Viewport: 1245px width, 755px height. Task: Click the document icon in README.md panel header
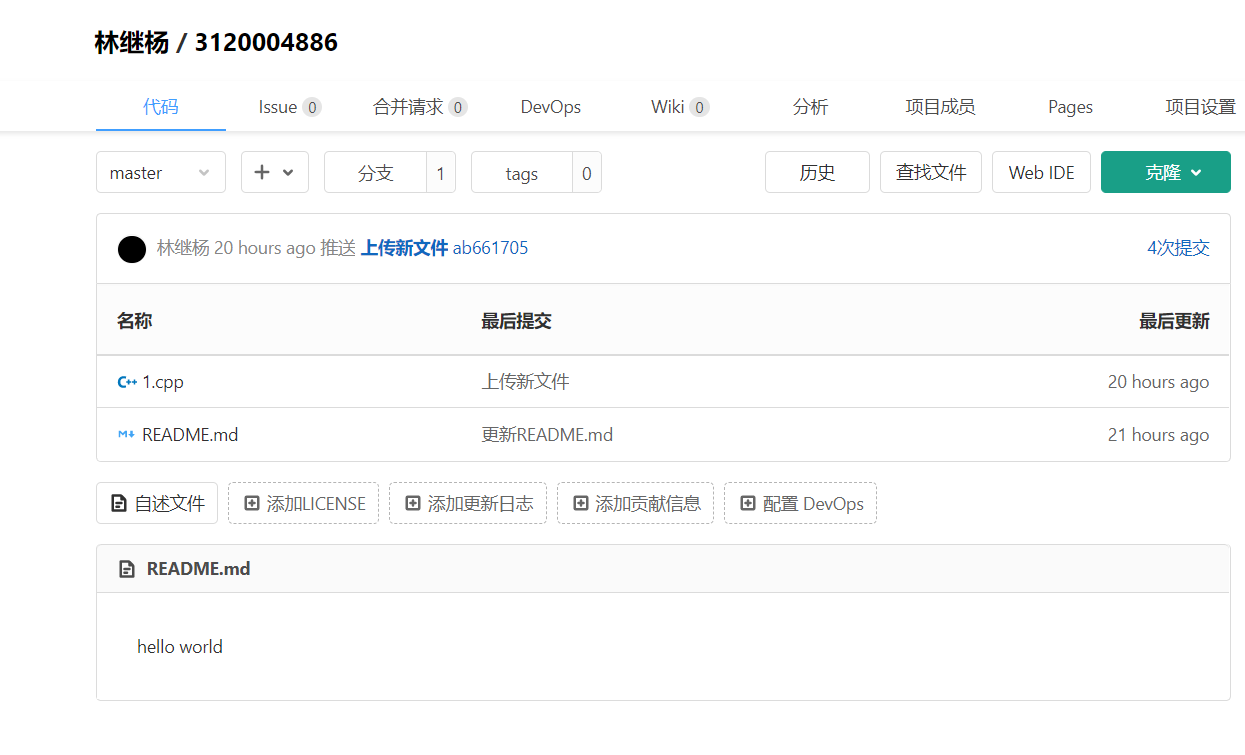click(x=127, y=569)
